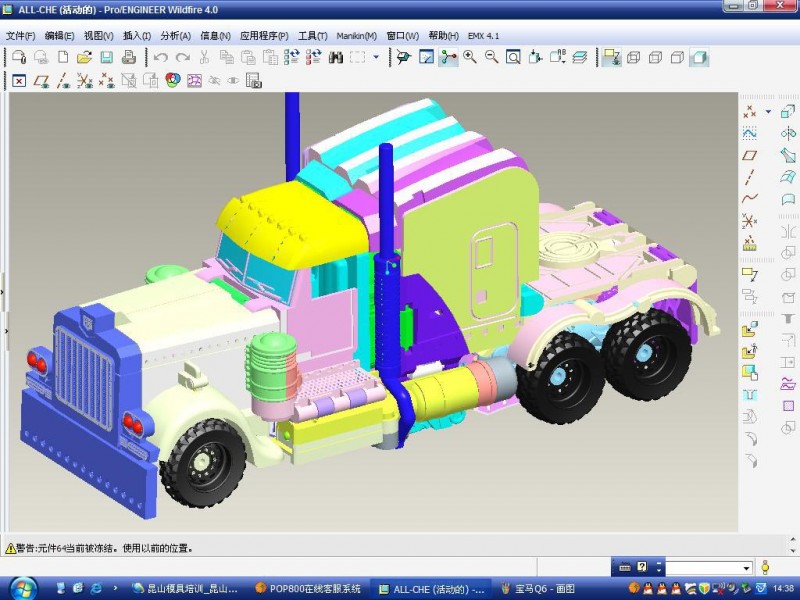Click the 14:38 system clock
This screenshot has width=800, height=600.
pyautogui.click(x=783, y=588)
